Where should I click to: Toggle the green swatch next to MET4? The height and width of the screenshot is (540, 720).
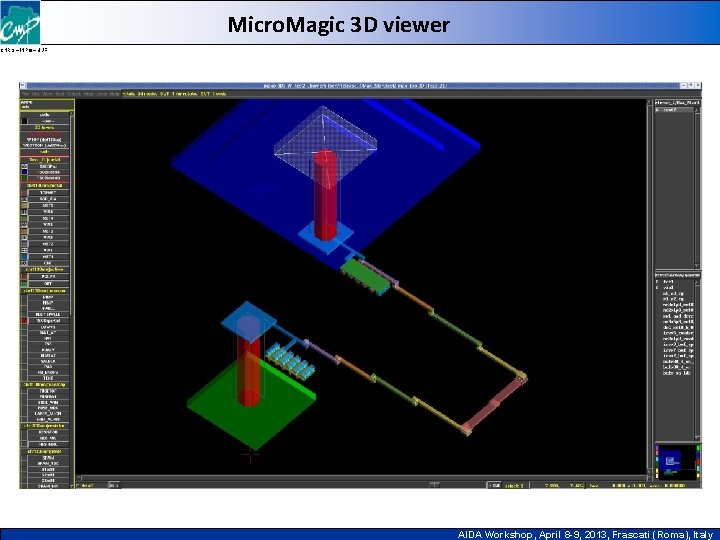(24, 218)
